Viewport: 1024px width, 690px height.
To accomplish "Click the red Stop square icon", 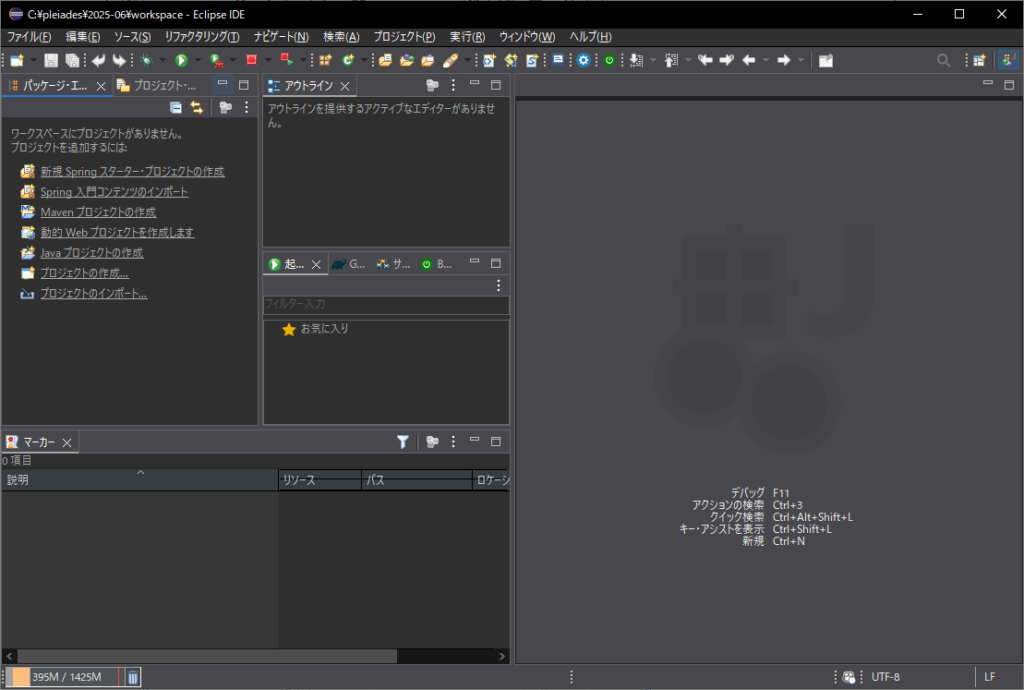I will 252,60.
